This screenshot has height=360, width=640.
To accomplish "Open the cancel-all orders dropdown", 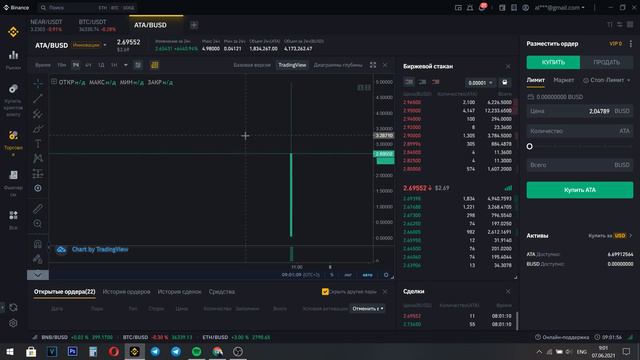I will (368, 309).
